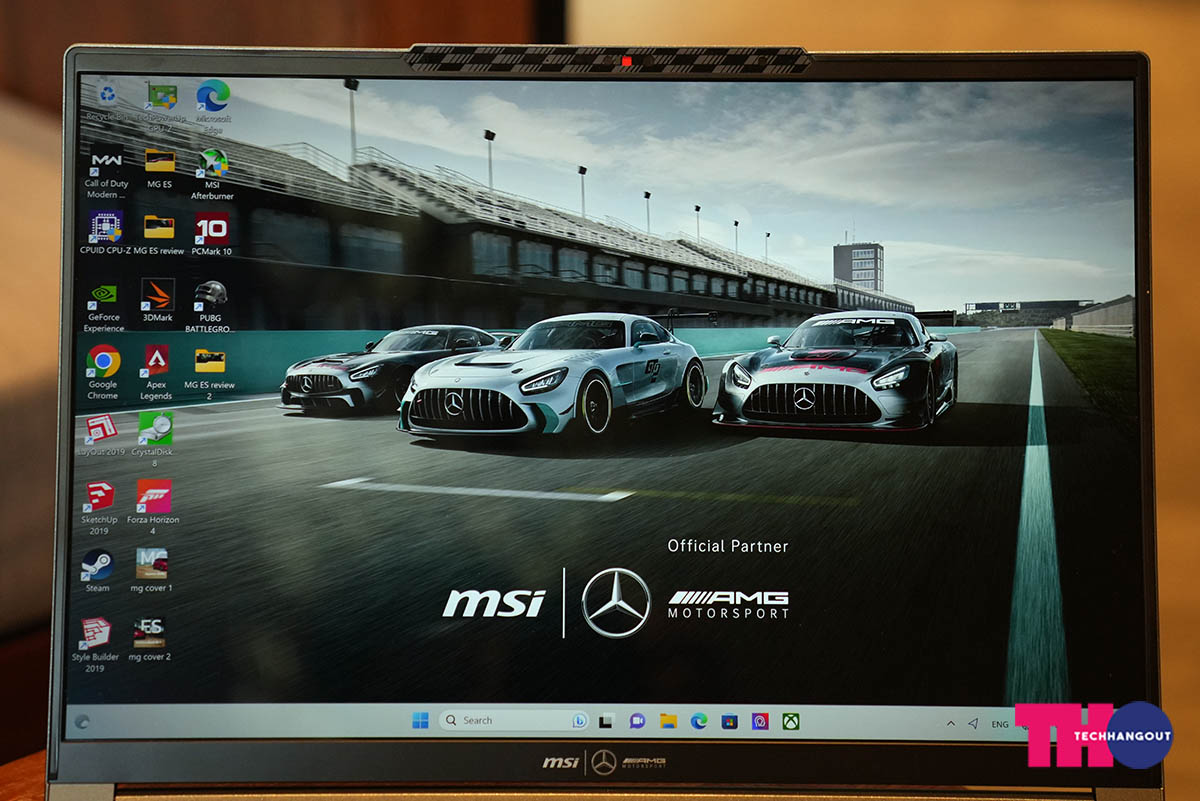Launch TechPowerUp GPU-Z shortcut
The image size is (1200, 801).
tap(160, 106)
